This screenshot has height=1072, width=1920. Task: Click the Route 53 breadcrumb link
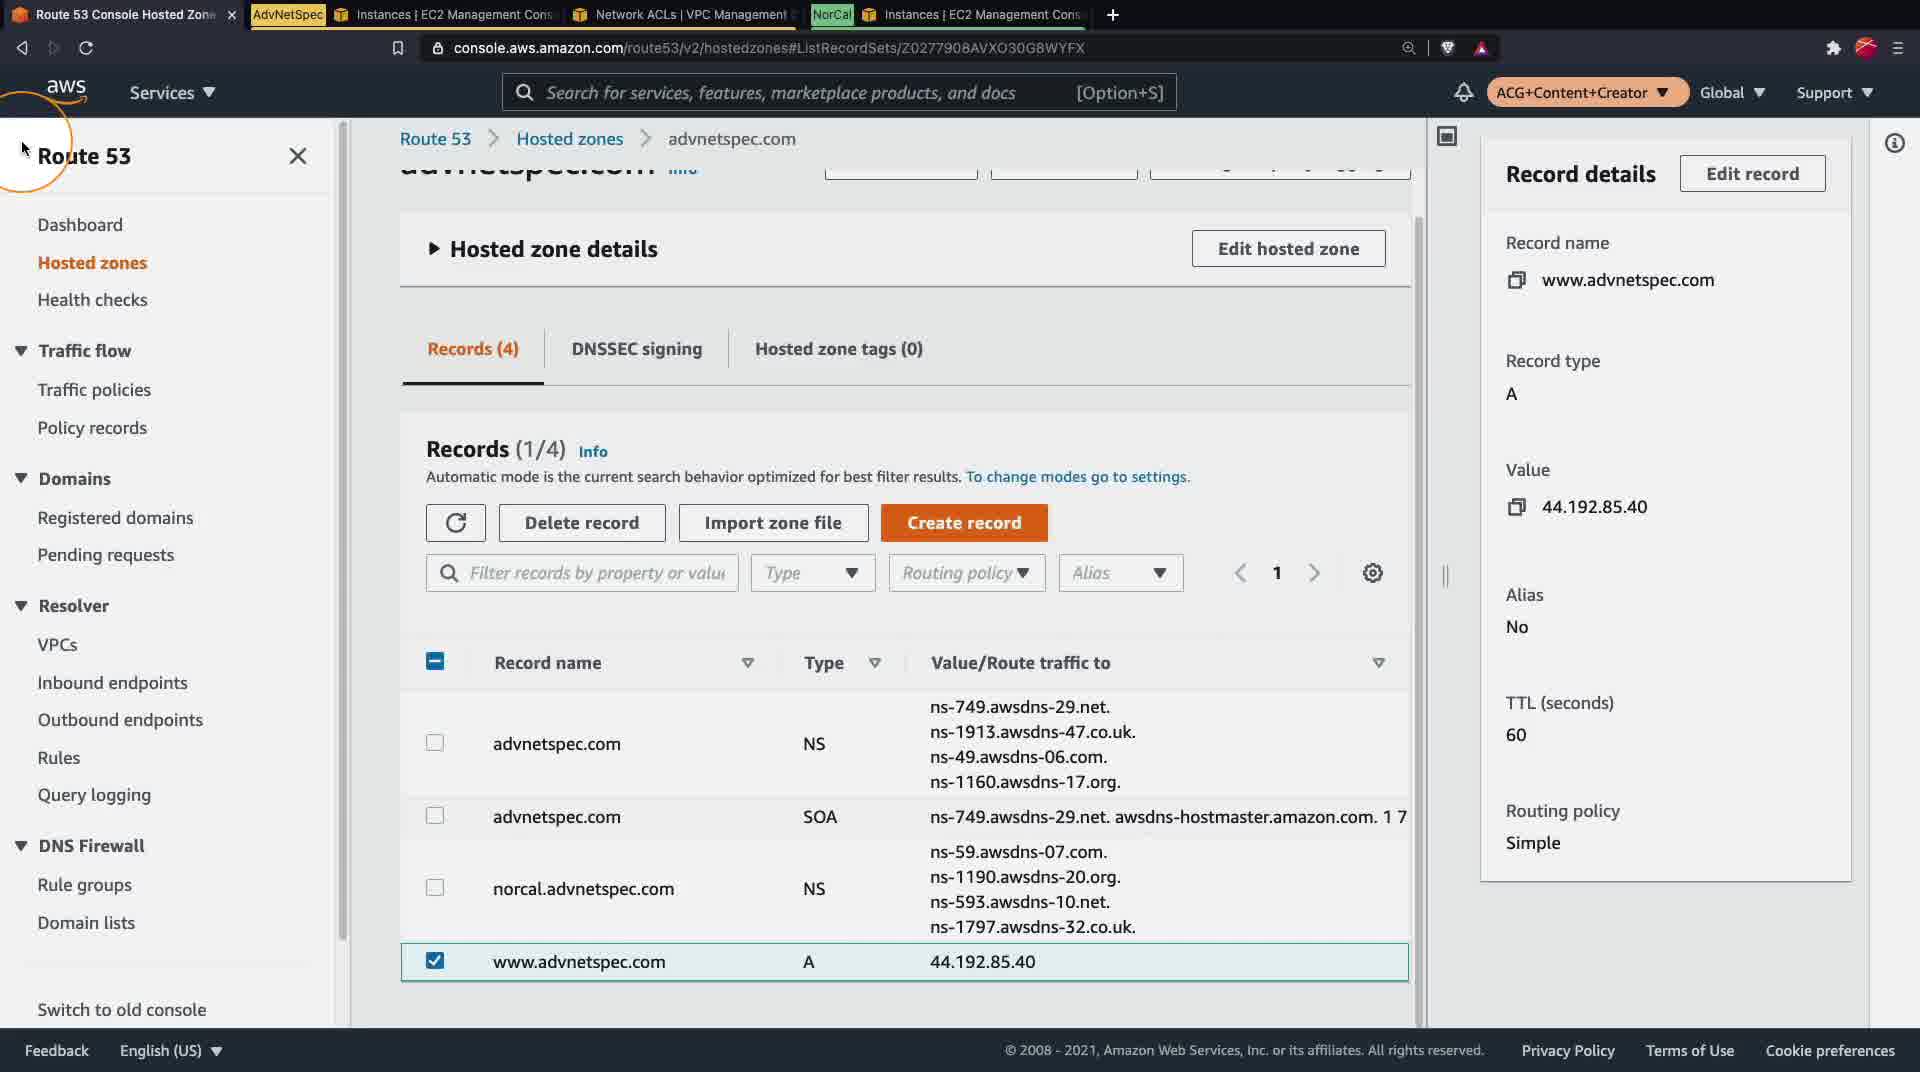(435, 139)
